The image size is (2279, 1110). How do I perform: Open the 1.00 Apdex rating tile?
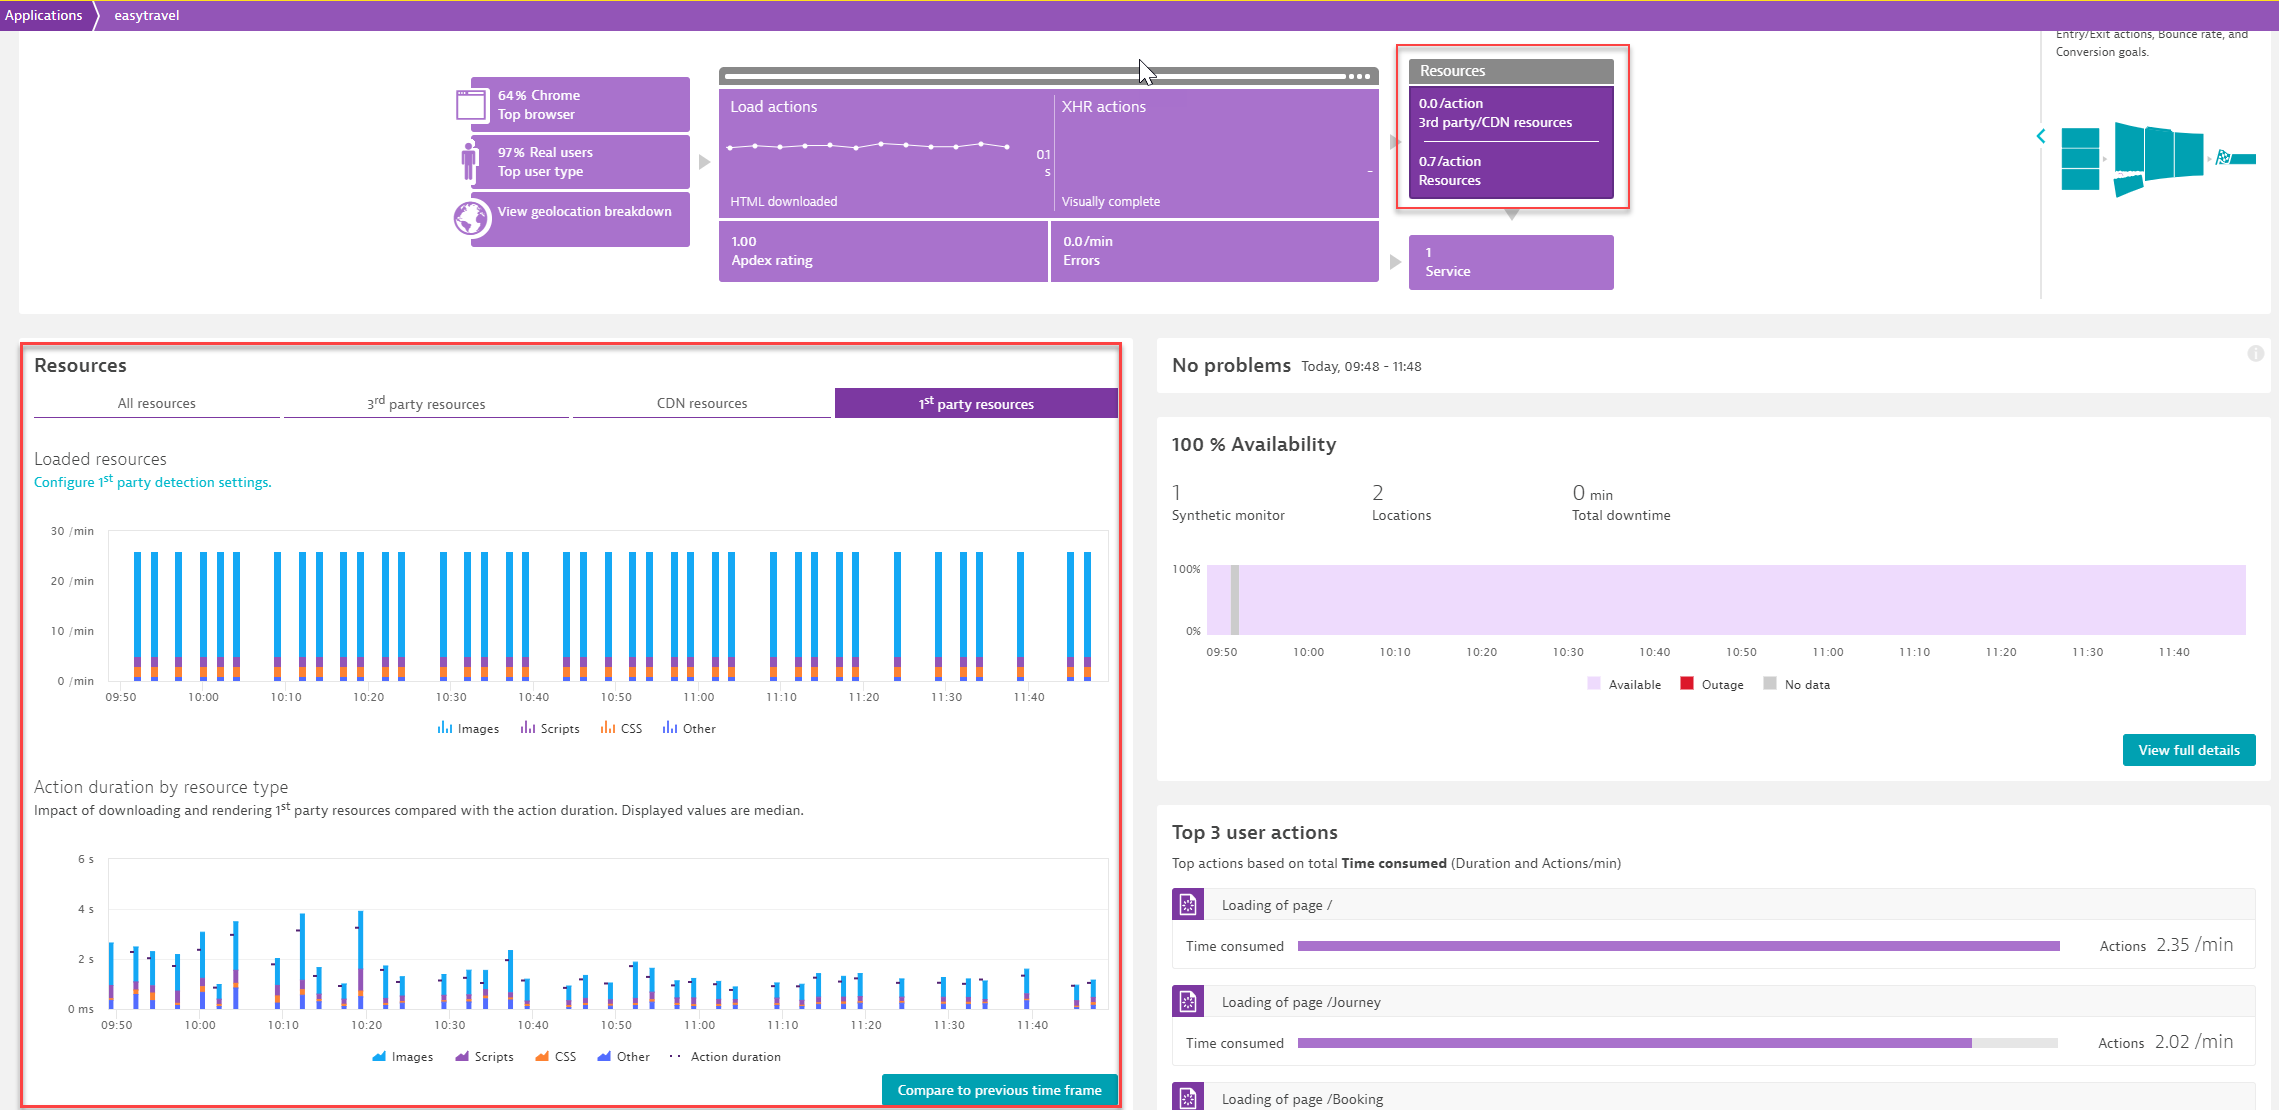tap(883, 251)
